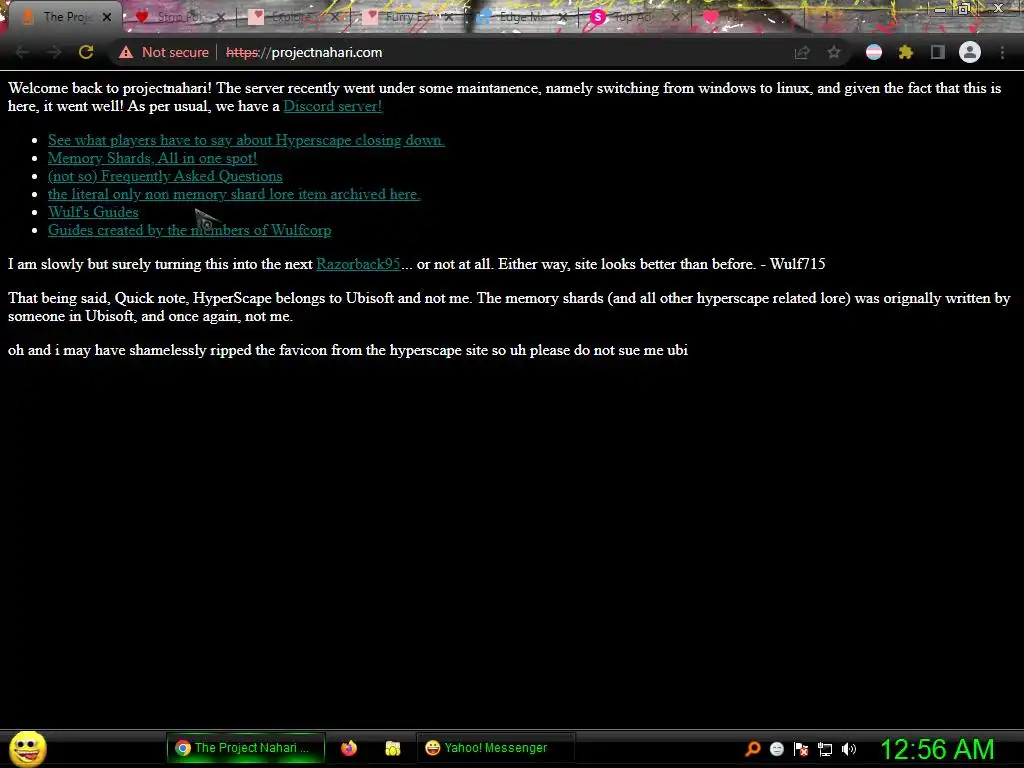Open Memory Shards, All in one spot!
The image size is (1024, 768).
[x=152, y=158]
